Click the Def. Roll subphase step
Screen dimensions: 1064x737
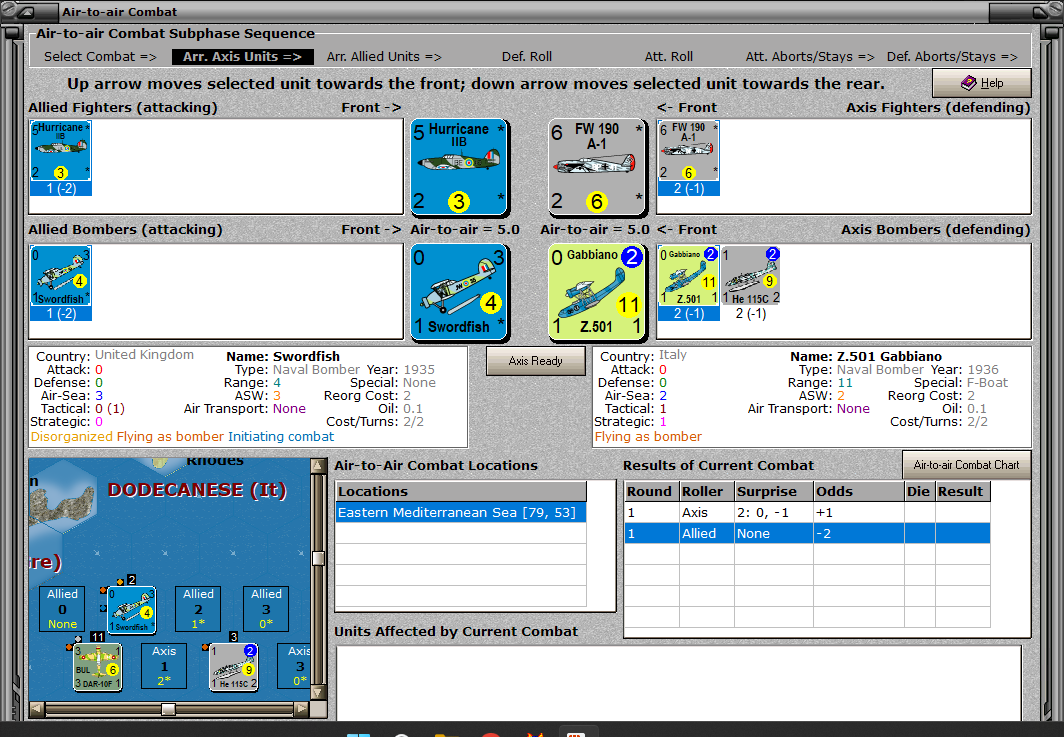point(527,57)
